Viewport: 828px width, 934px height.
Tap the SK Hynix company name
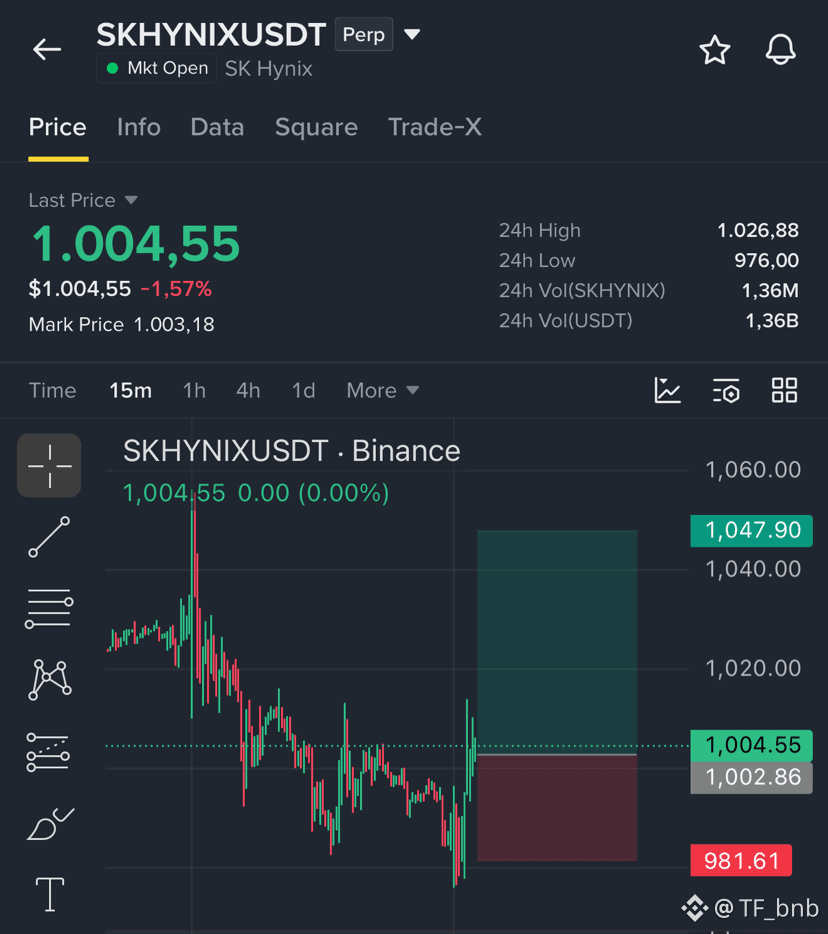point(269,69)
